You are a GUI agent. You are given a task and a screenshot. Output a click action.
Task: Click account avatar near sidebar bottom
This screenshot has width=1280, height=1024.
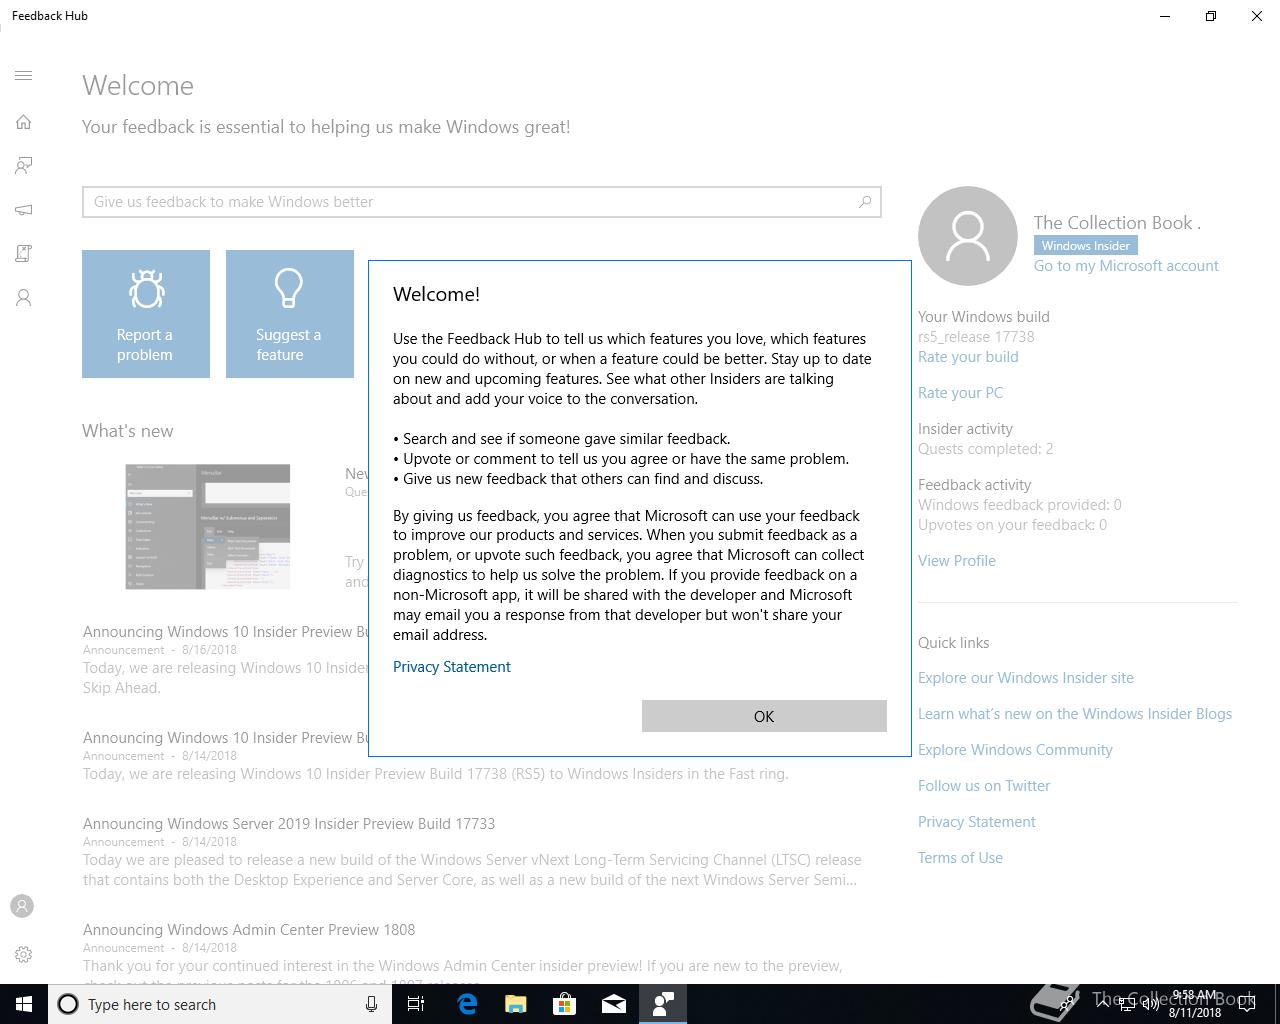(x=22, y=906)
